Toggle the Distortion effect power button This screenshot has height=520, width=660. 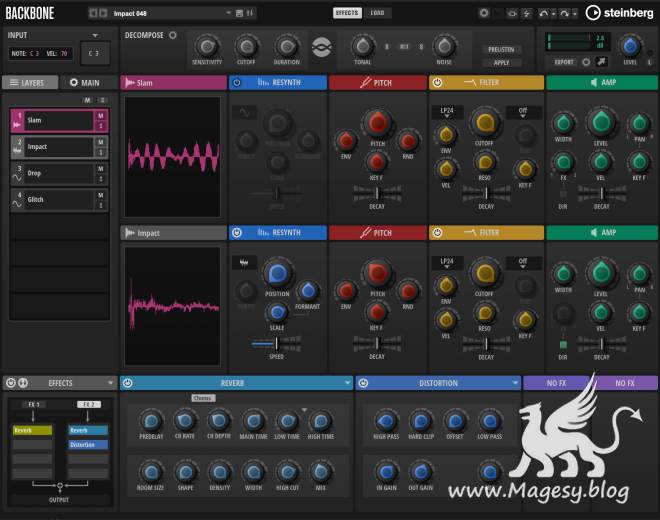363,383
